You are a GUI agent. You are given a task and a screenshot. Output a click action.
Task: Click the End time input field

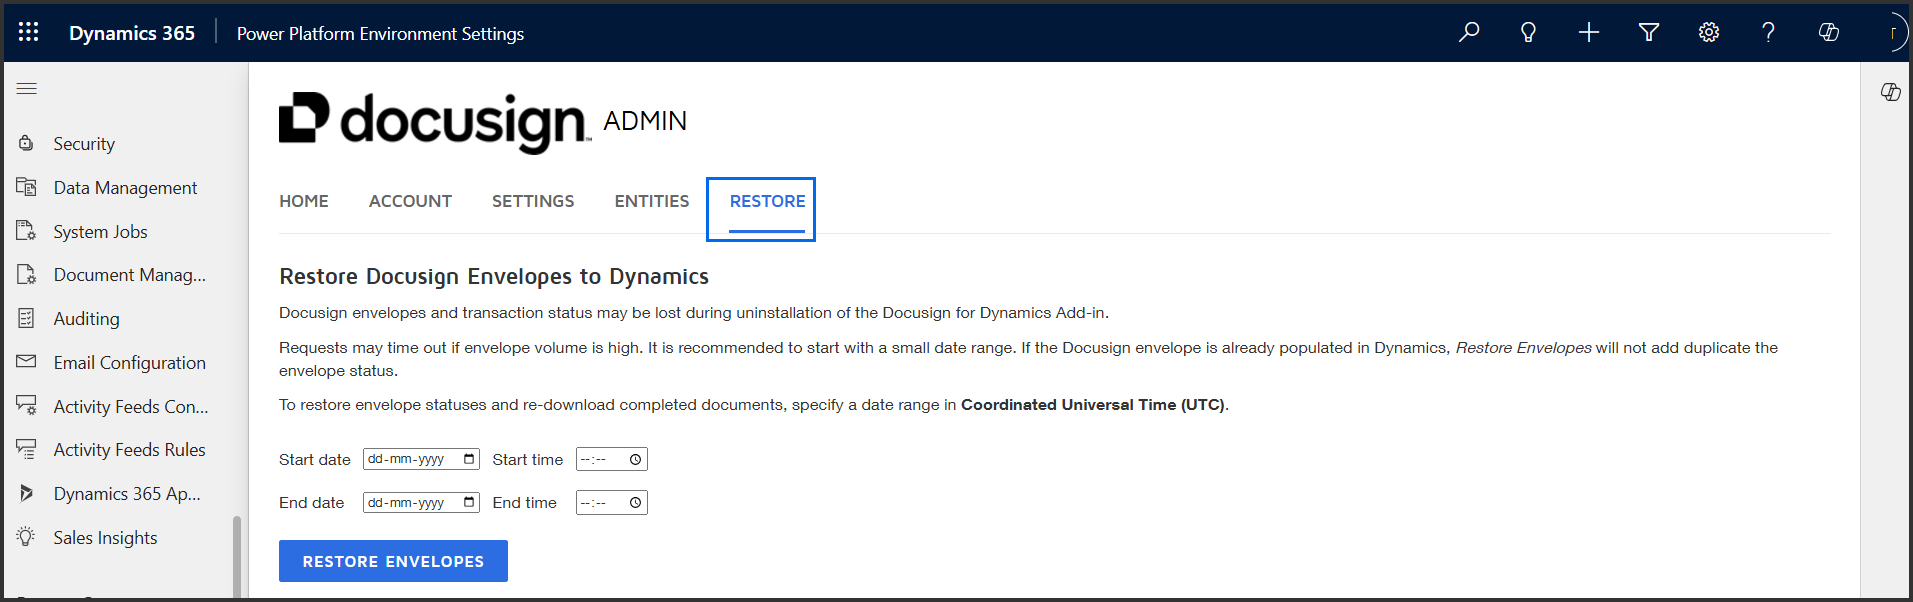[x=612, y=502]
